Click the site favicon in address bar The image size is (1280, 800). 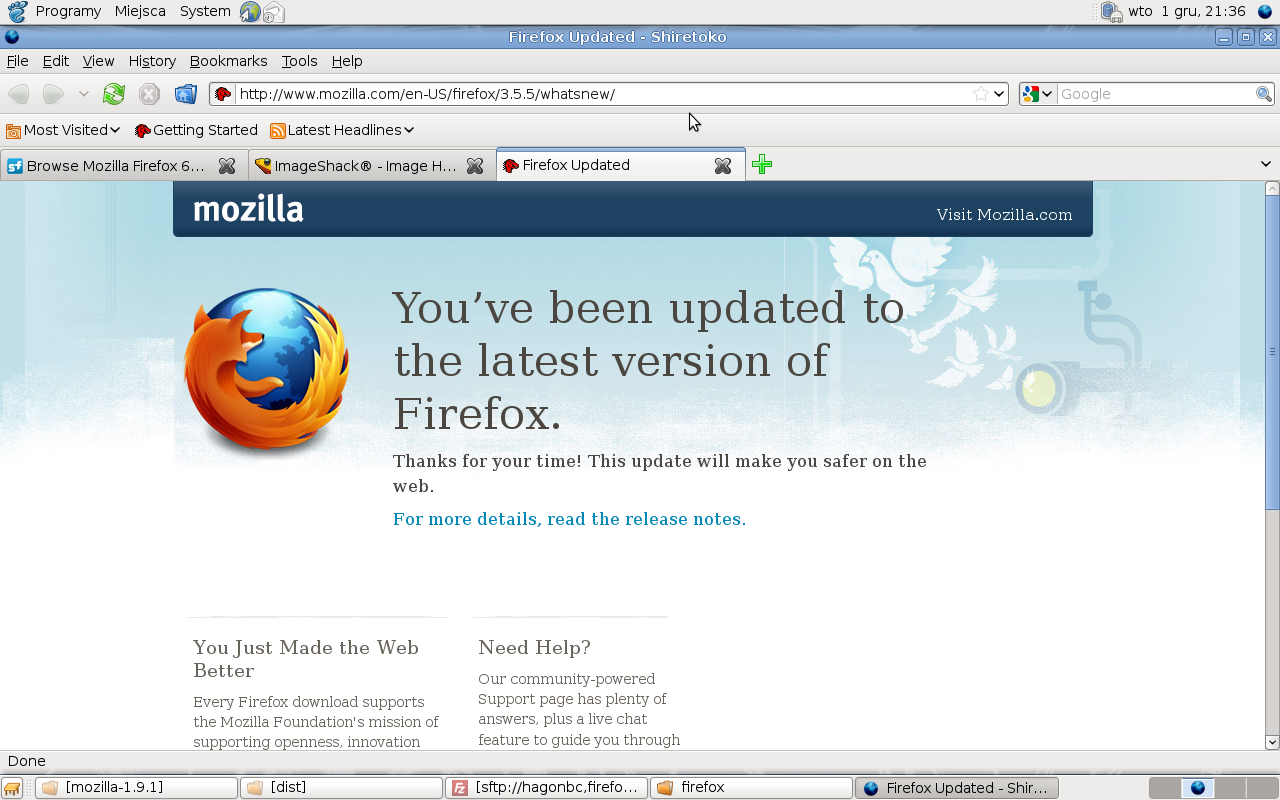click(x=223, y=94)
